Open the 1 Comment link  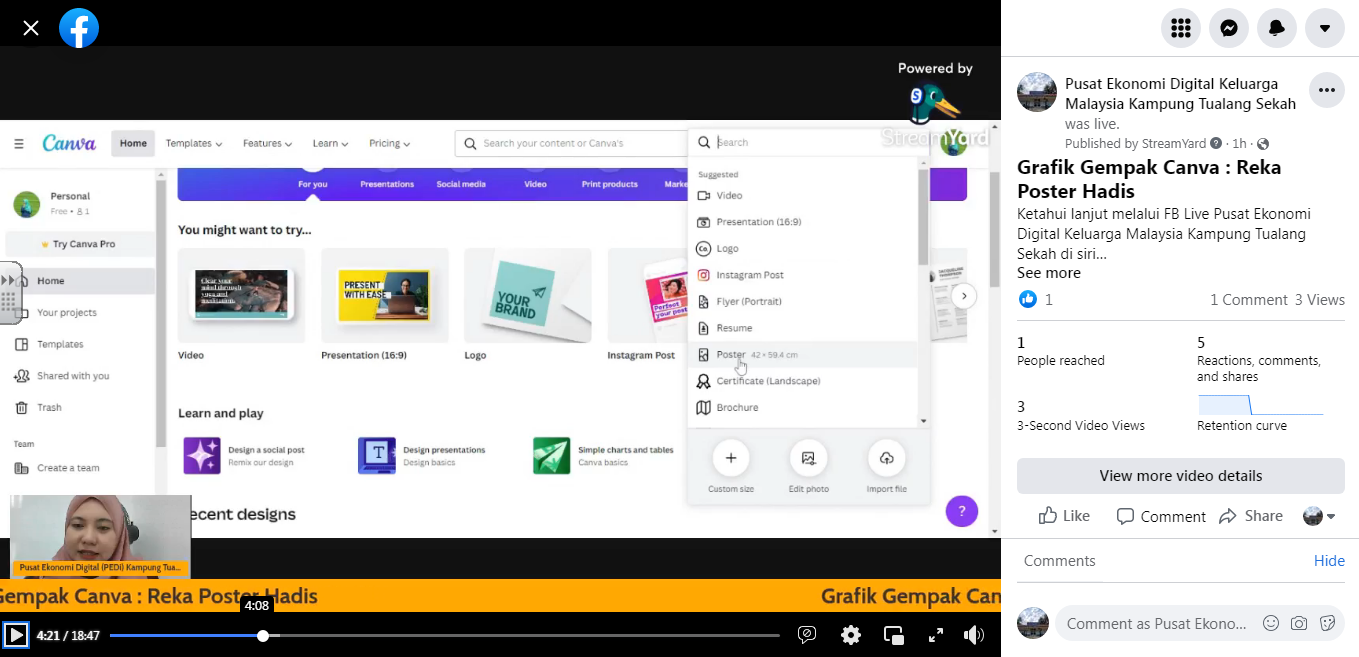pyautogui.click(x=1248, y=300)
